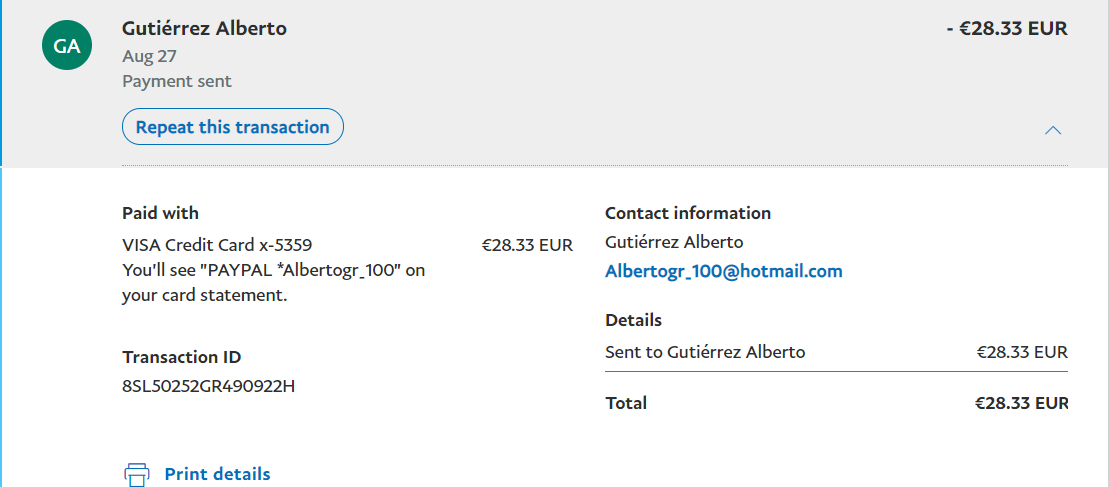
Task: Click the contact name under Contact information
Action: pos(674,242)
